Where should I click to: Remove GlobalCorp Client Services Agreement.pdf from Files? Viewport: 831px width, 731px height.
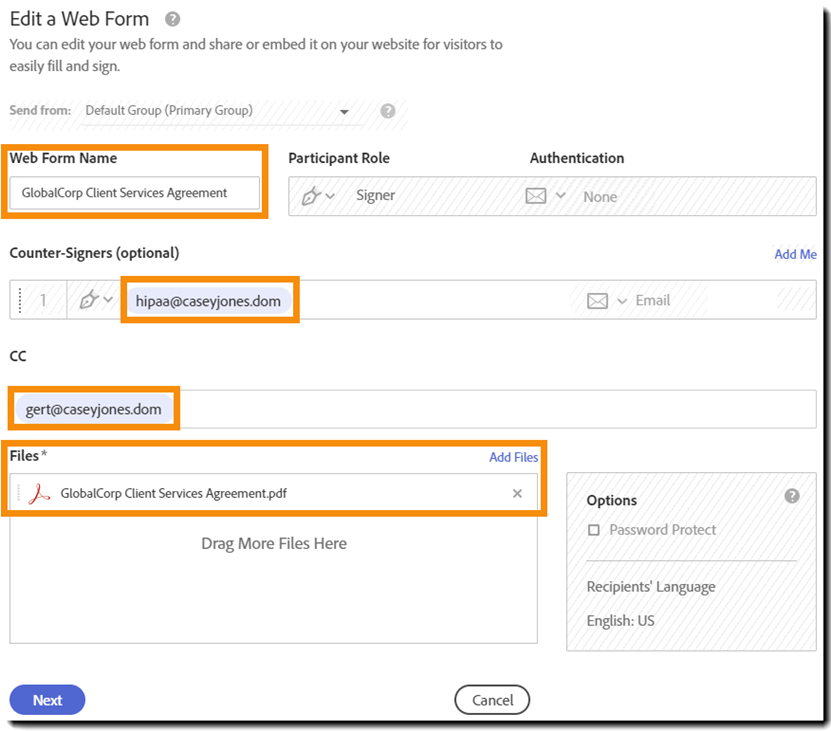(x=517, y=493)
